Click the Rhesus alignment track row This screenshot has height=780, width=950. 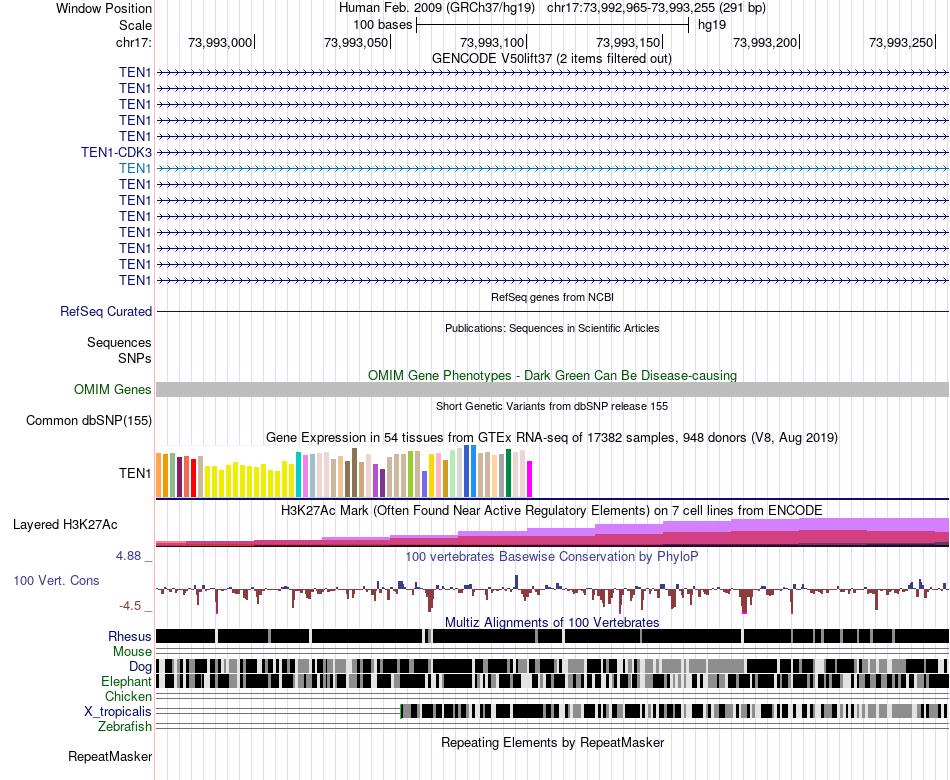(553, 636)
